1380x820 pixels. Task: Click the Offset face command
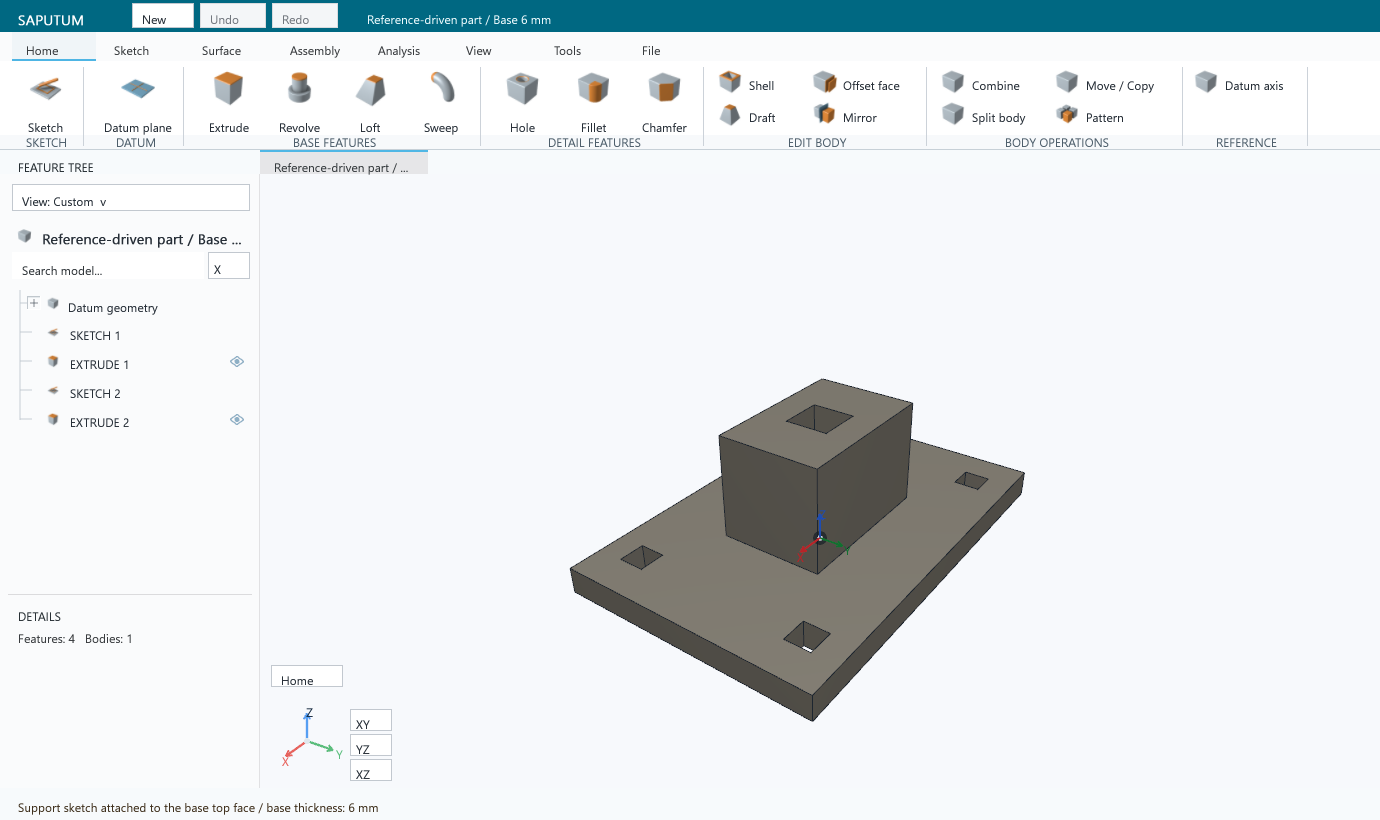(856, 85)
